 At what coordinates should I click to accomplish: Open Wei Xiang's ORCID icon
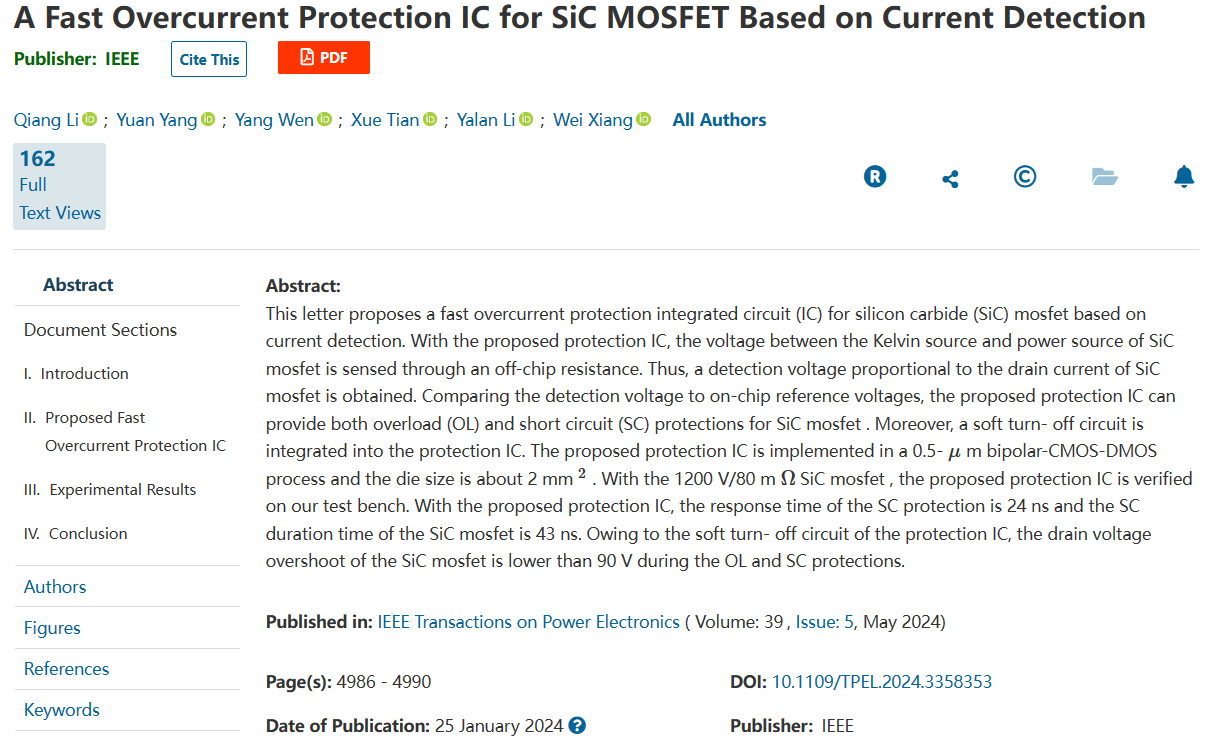point(644,120)
